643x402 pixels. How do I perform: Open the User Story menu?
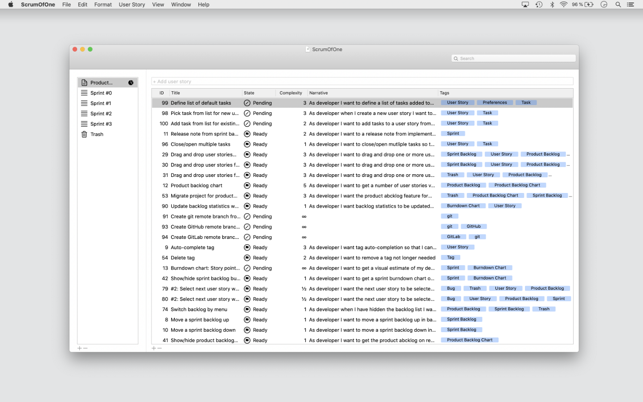coord(132,5)
